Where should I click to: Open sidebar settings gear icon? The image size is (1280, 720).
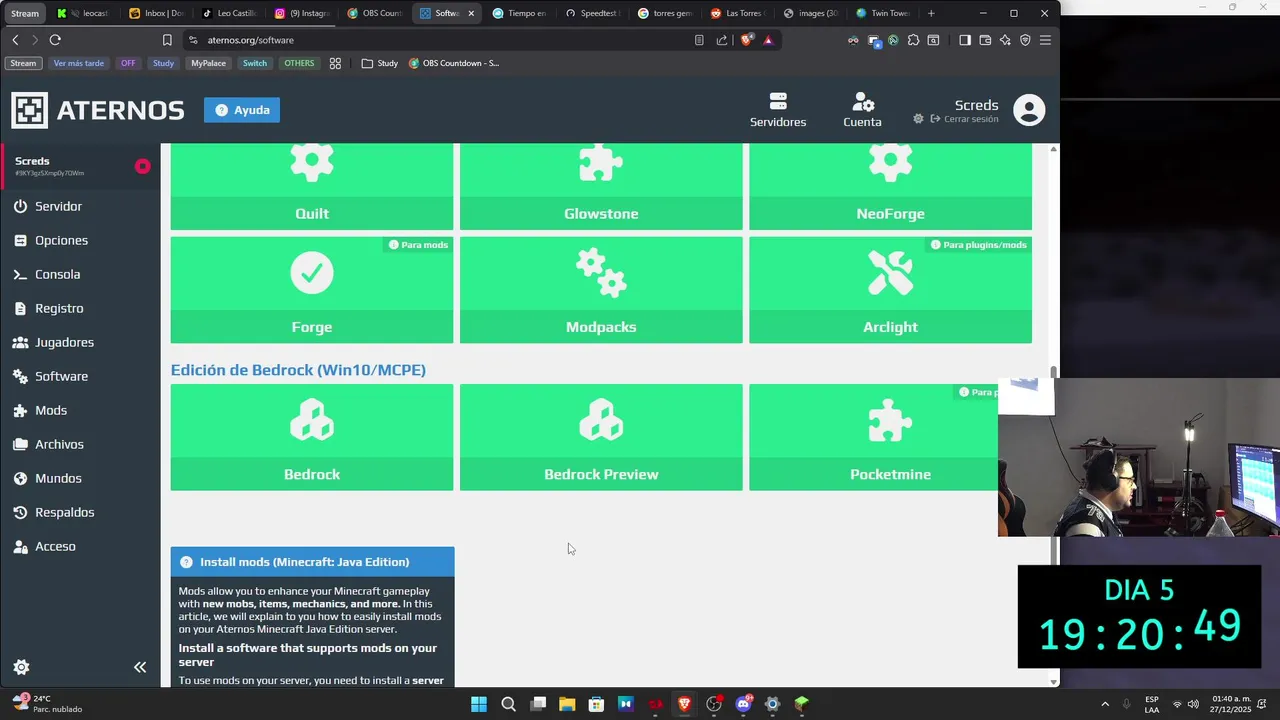tap(21, 667)
